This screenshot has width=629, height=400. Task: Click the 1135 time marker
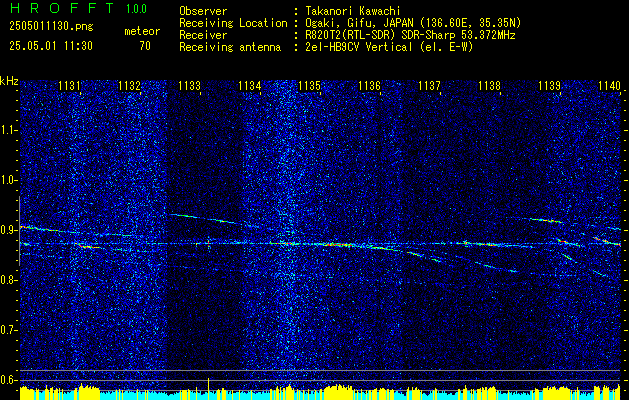point(310,85)
